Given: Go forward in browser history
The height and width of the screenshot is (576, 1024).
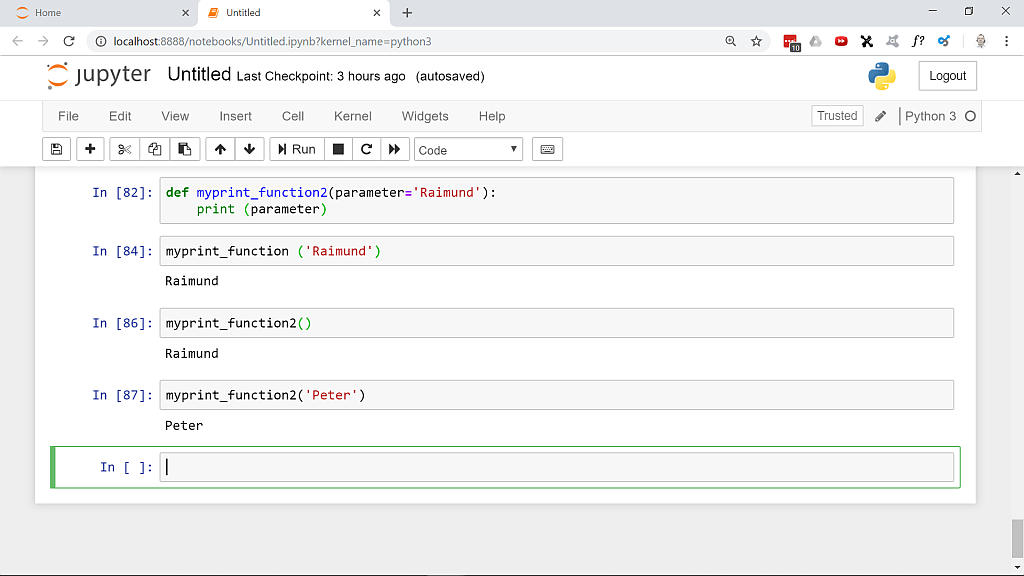Looking at the screenshot, I should (x=43, y=41).
